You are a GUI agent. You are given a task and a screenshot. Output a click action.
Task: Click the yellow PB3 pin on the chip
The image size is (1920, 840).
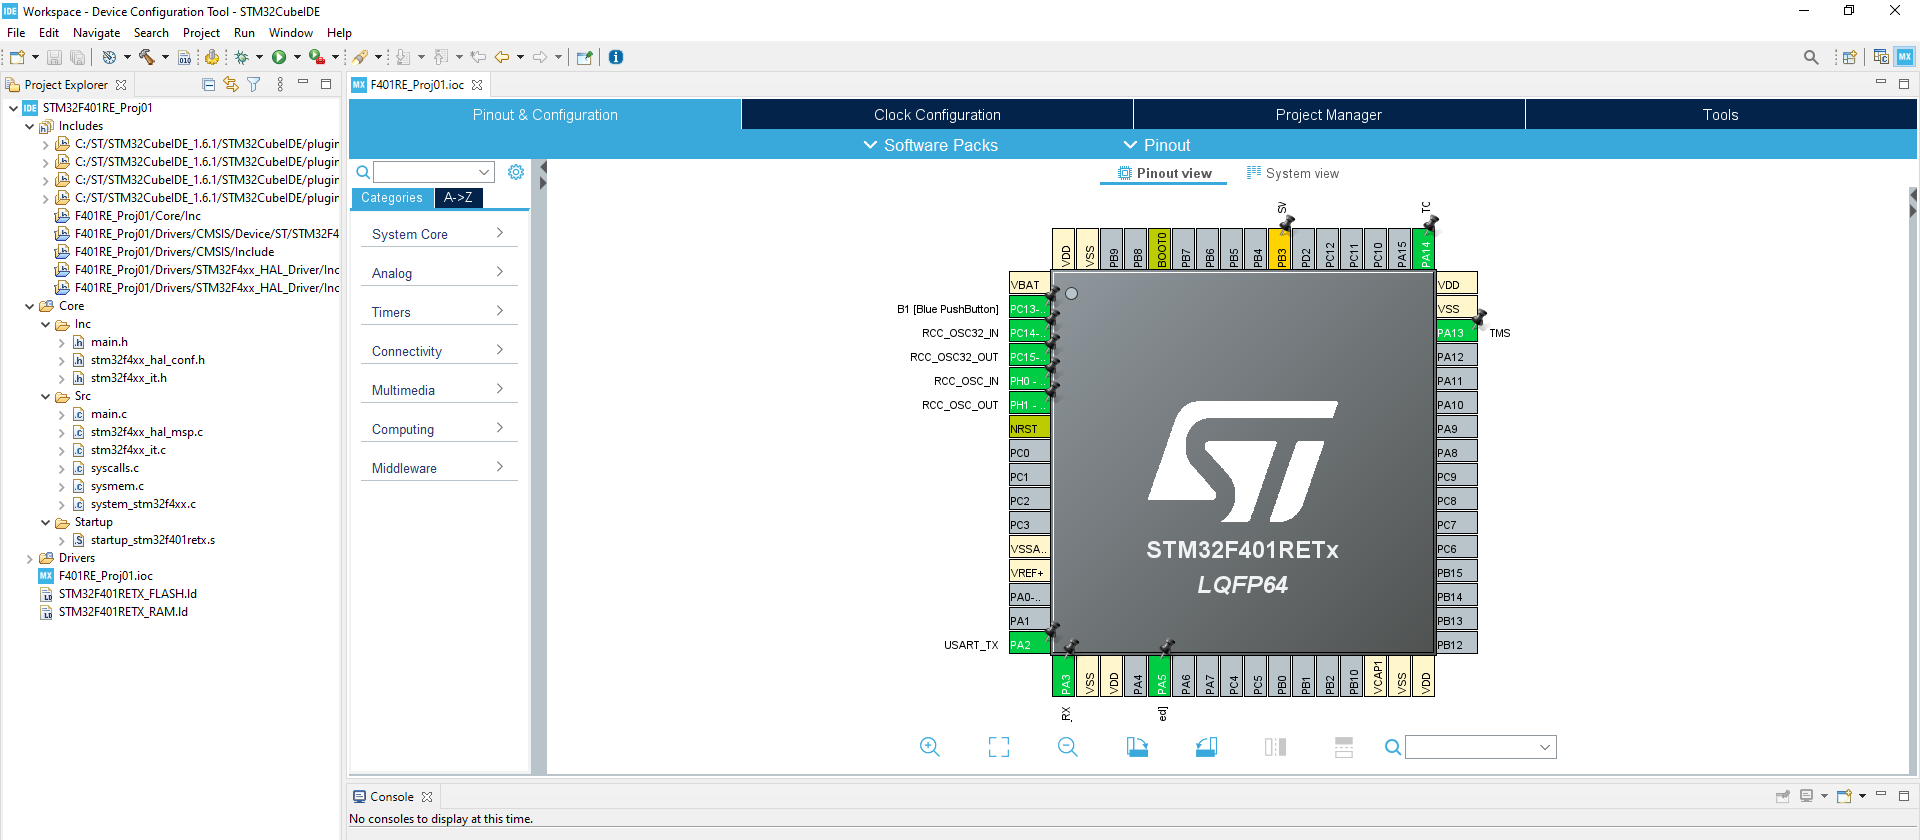click(1281, 250)
